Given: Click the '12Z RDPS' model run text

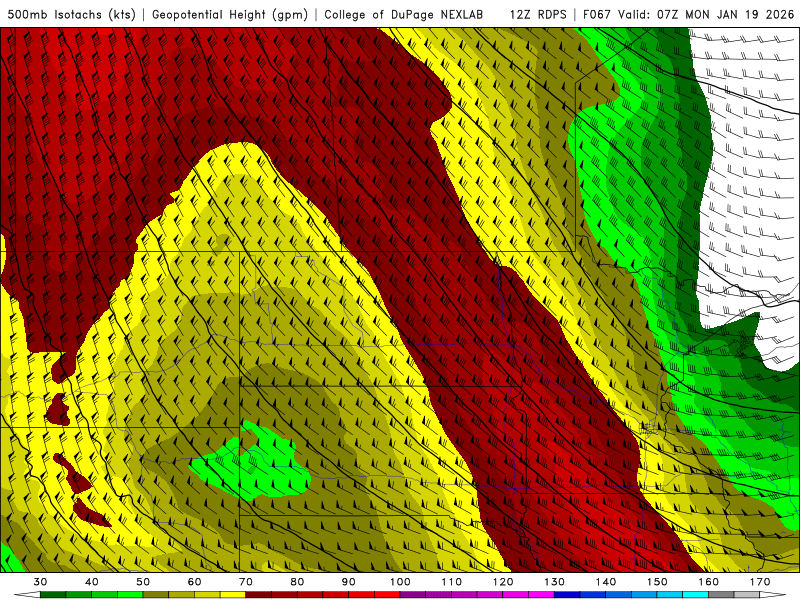Looking at the screenshot, I should click(538, 14).
